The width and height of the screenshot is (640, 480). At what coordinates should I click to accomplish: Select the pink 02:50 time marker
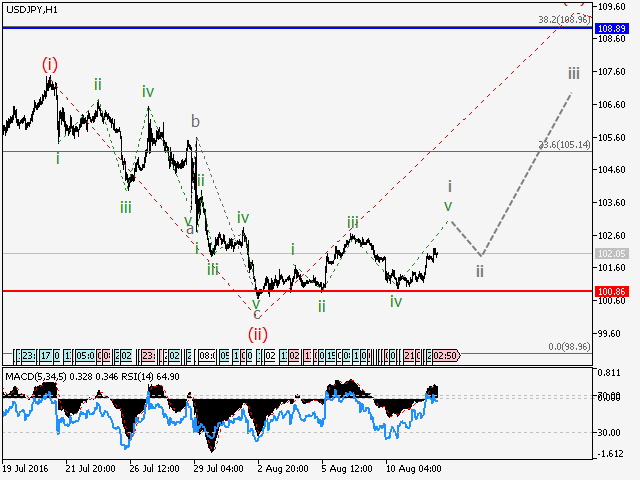(445, 356)
